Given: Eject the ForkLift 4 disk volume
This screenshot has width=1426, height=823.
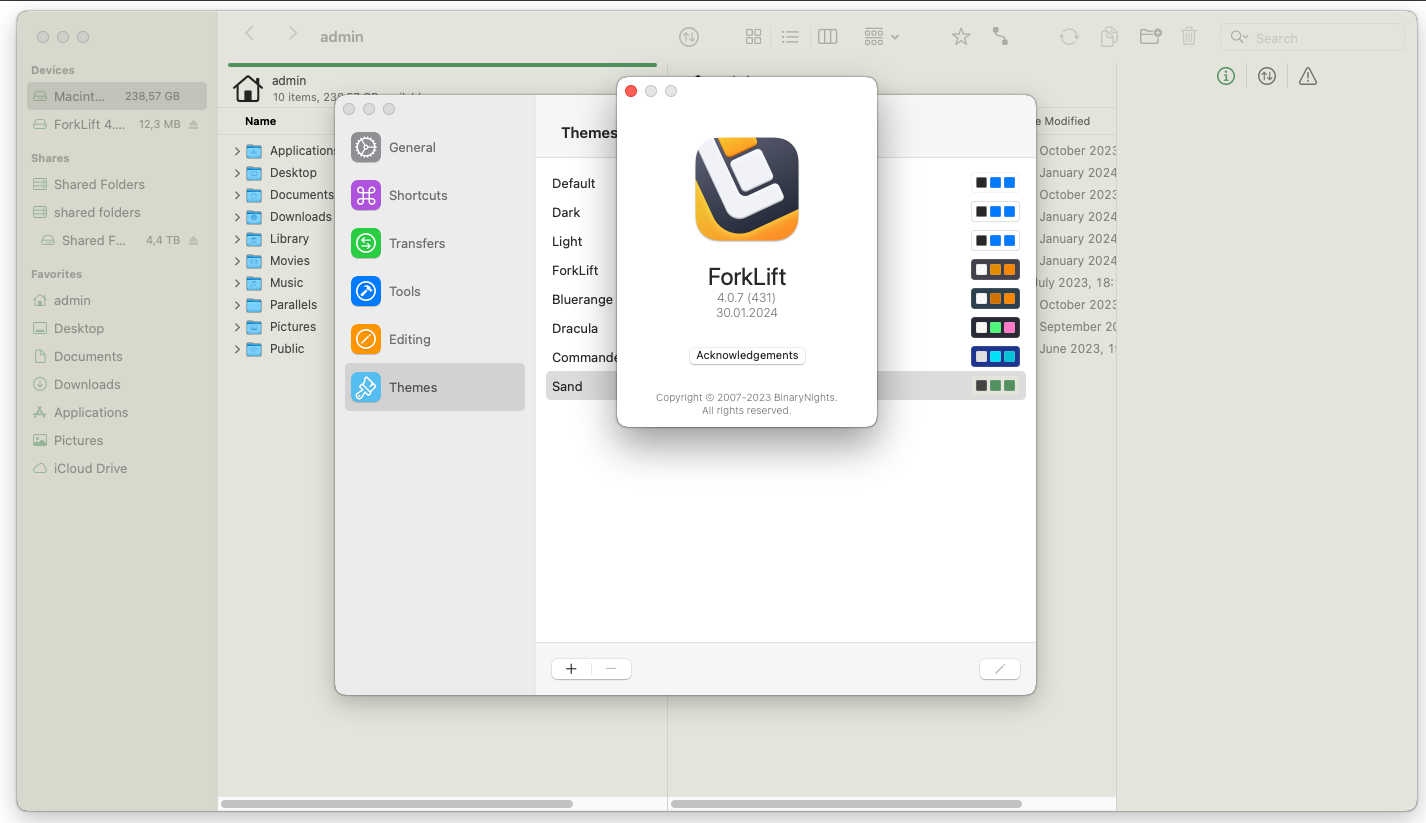Looking at the screenshot, I should [x=194, y=125].
